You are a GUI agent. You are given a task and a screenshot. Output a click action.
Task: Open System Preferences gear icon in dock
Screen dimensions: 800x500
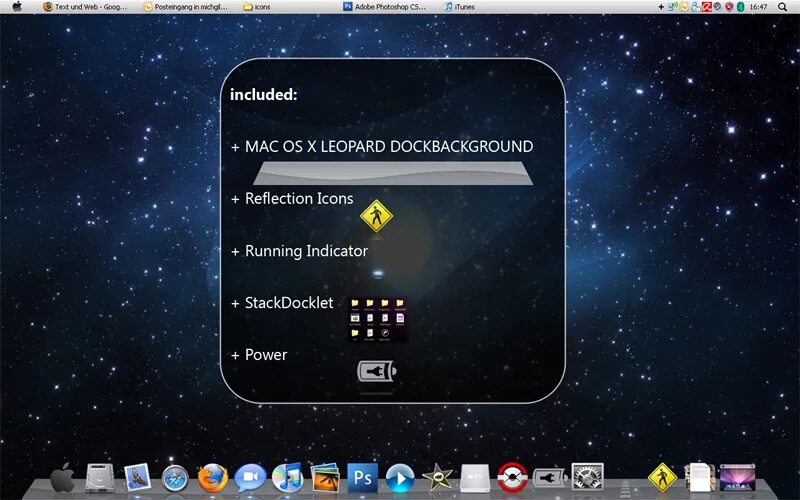[587, 478]
